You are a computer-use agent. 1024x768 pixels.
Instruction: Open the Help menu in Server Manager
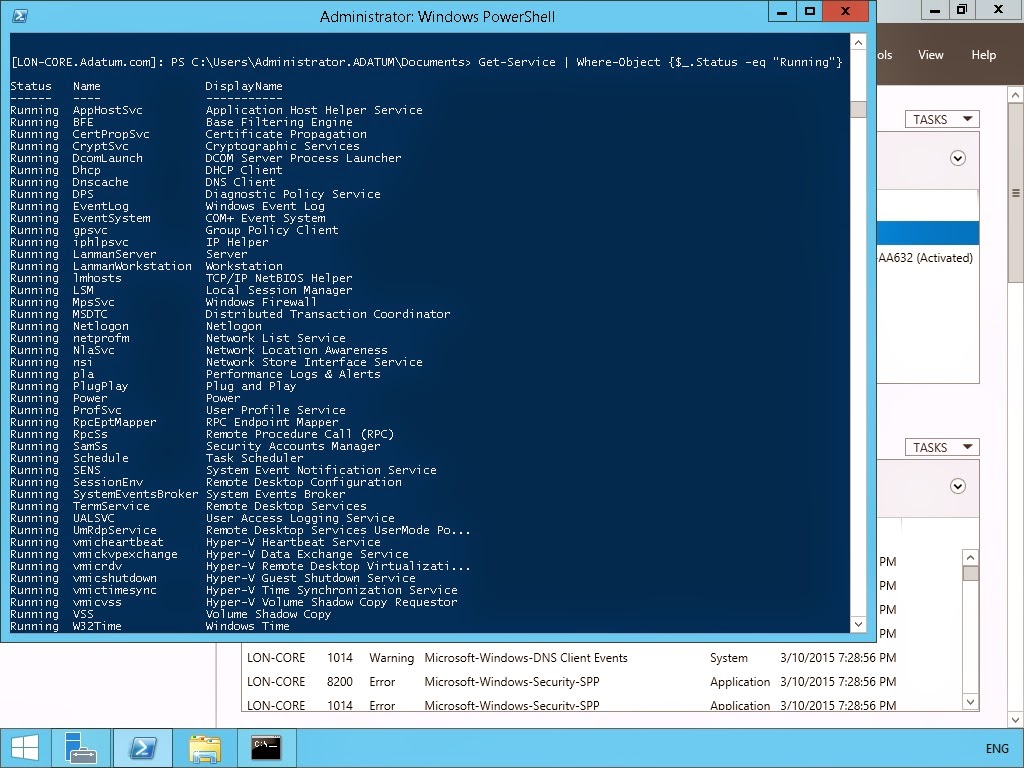pos(984,55)
